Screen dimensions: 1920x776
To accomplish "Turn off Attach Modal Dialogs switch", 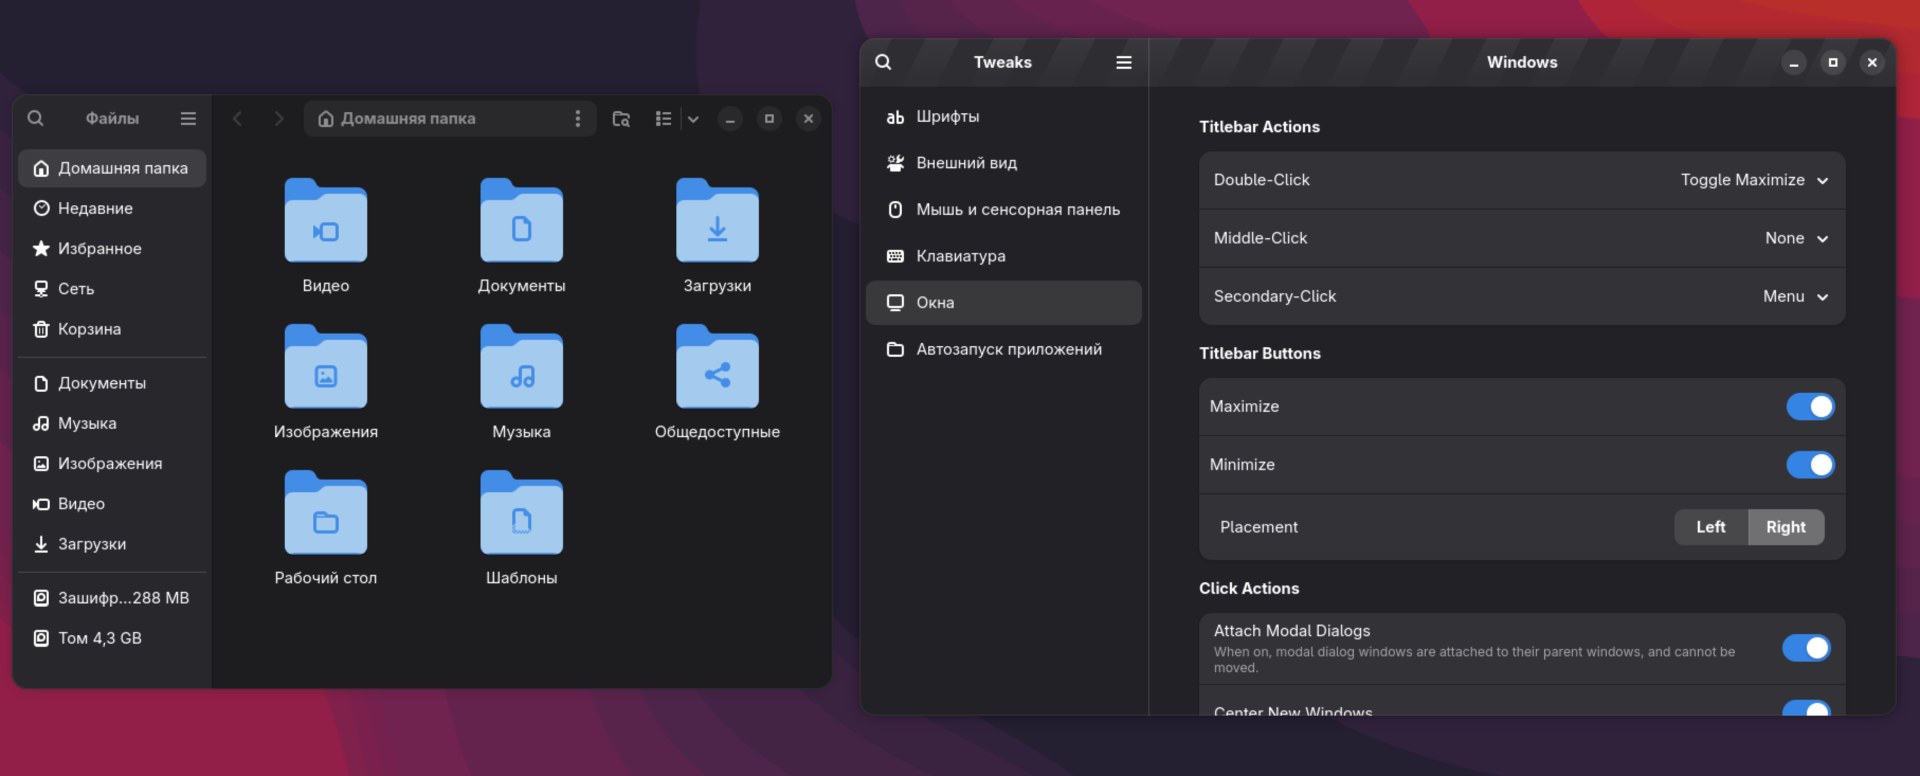I will 1806,648.
